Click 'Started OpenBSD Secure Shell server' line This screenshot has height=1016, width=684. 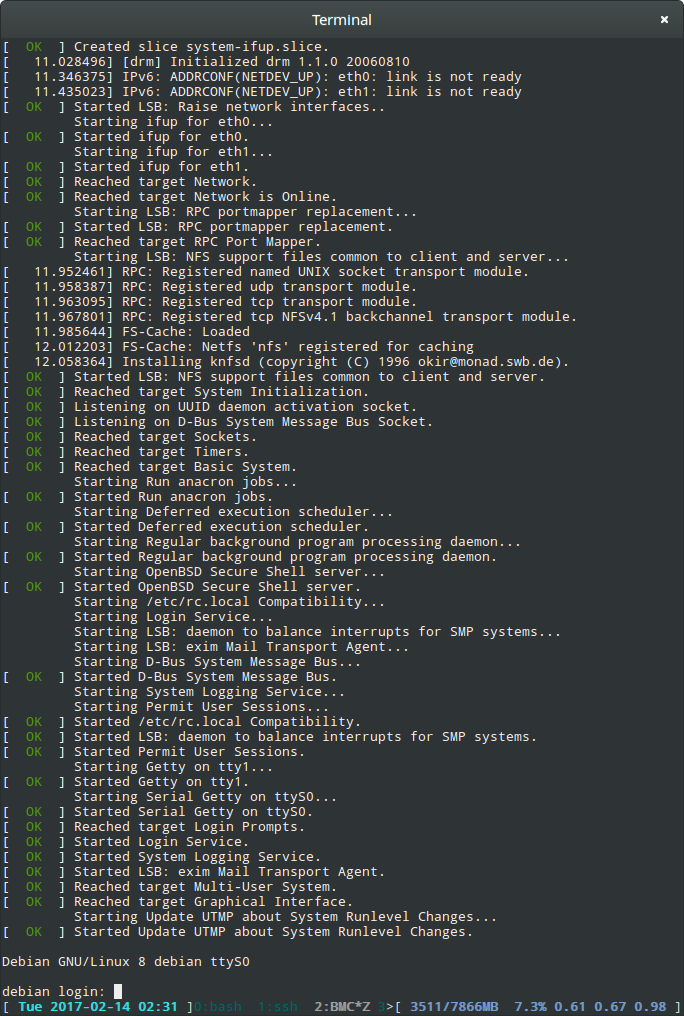(217, 586)
